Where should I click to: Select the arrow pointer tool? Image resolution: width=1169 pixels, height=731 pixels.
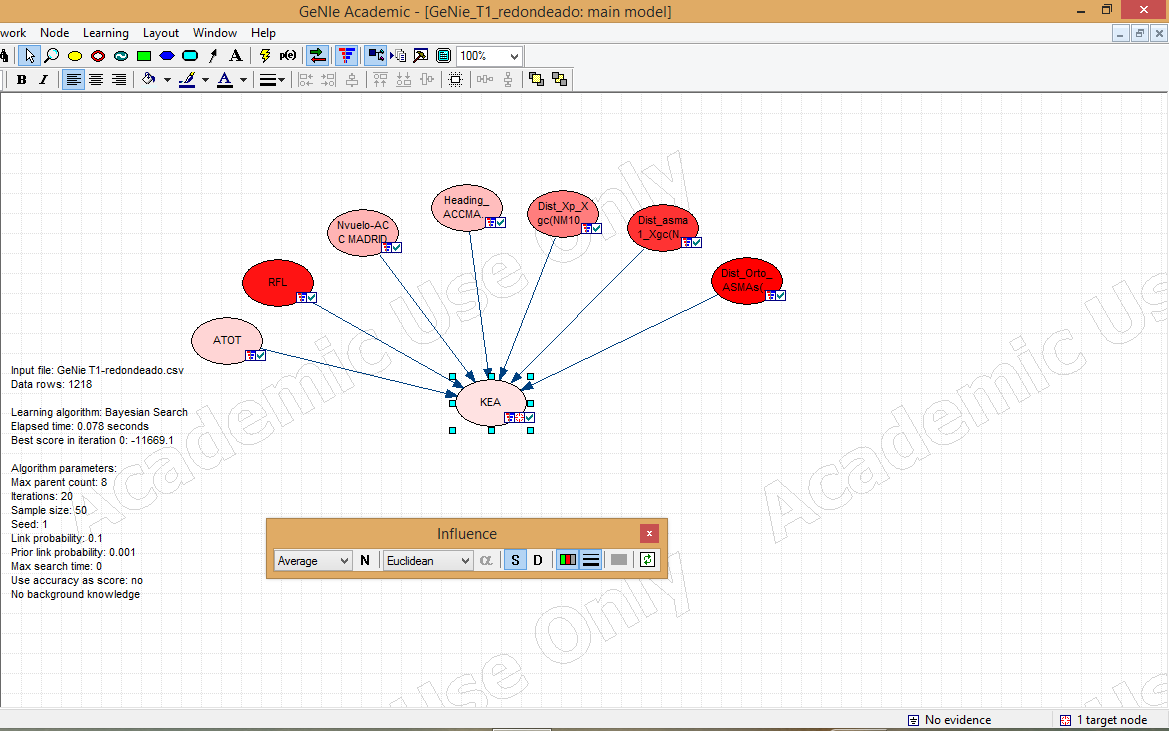coord(29,56)
